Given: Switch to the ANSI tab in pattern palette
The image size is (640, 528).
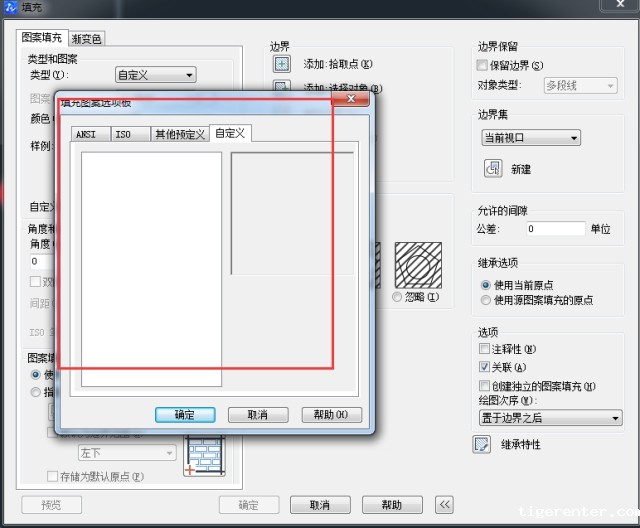Looking at the screenshot, I should 86,134.
